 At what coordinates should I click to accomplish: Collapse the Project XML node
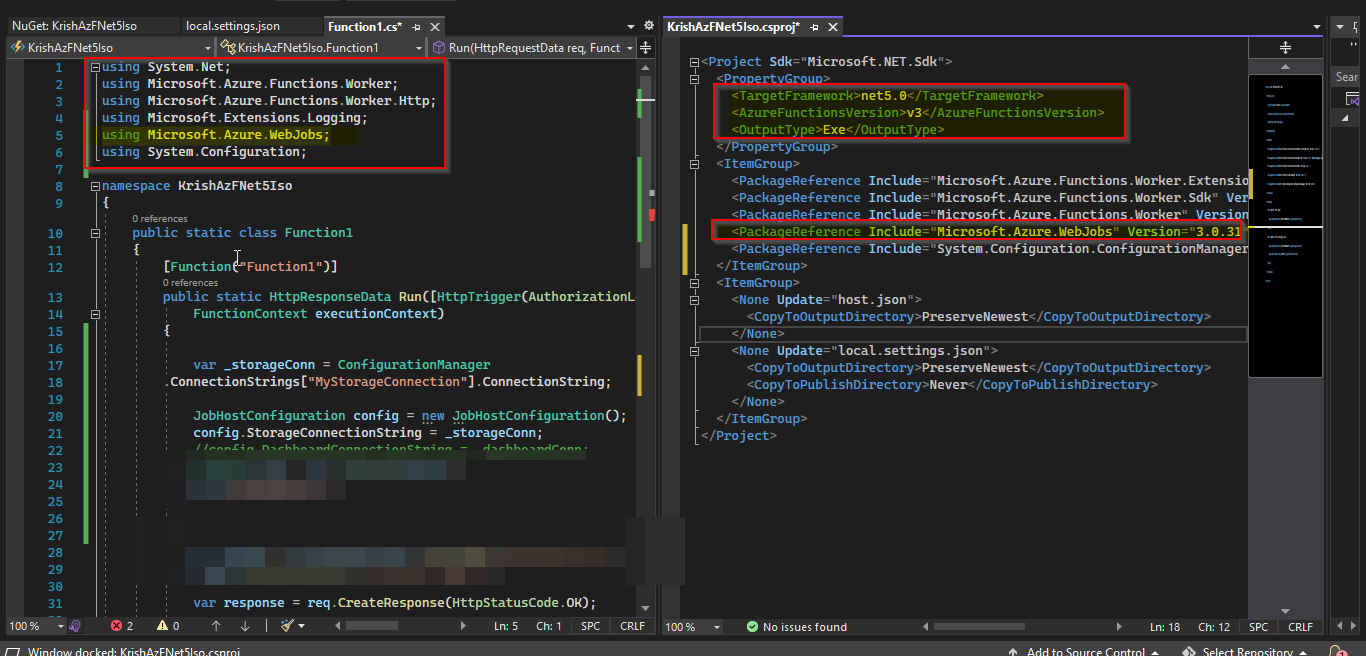tap(695, 62)
